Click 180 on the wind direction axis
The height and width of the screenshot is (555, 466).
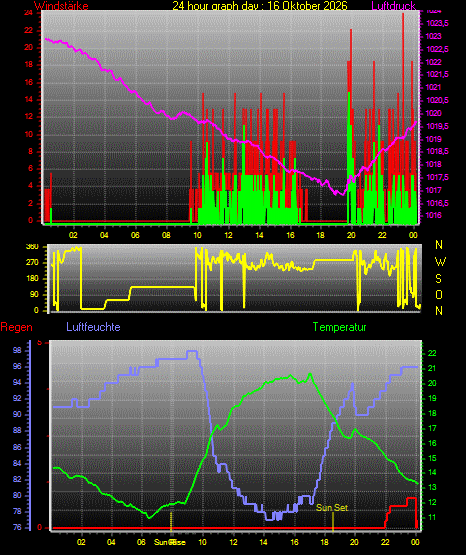[x=32, y=279]
